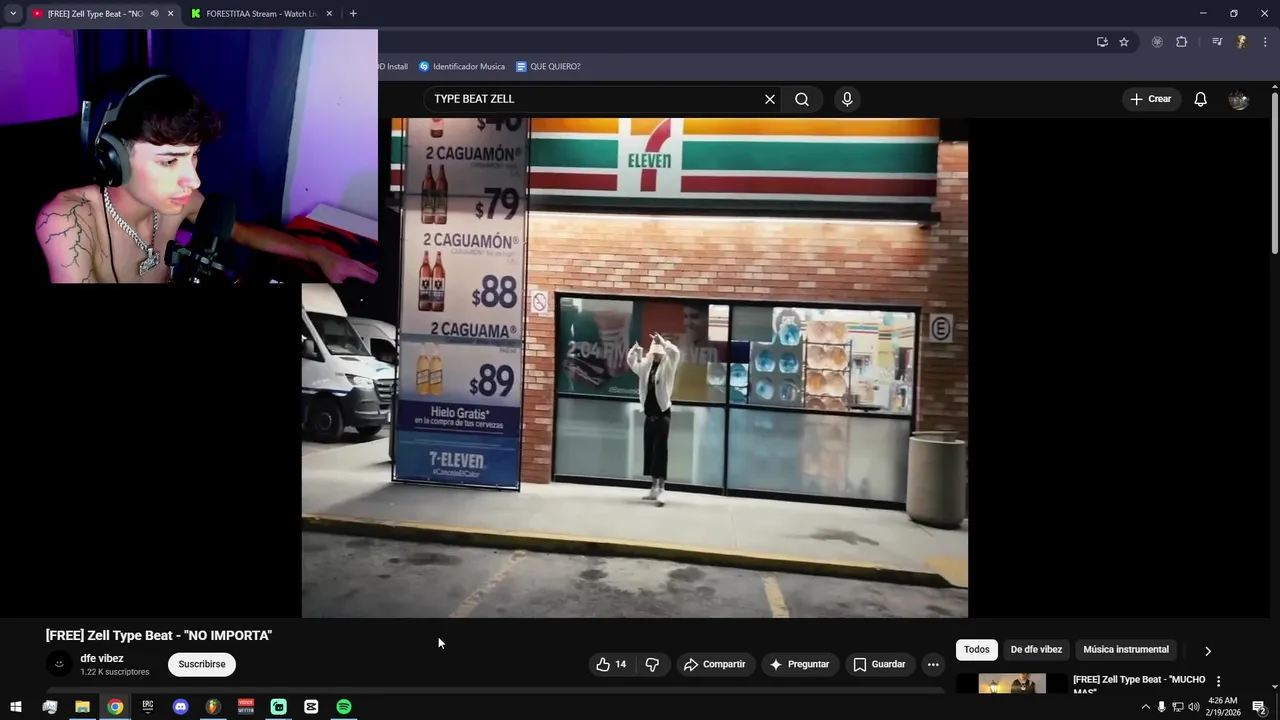Open the Windows notification center
Image resolution: width=1280 pixels, height=720 pixels.
[1259, 707]
